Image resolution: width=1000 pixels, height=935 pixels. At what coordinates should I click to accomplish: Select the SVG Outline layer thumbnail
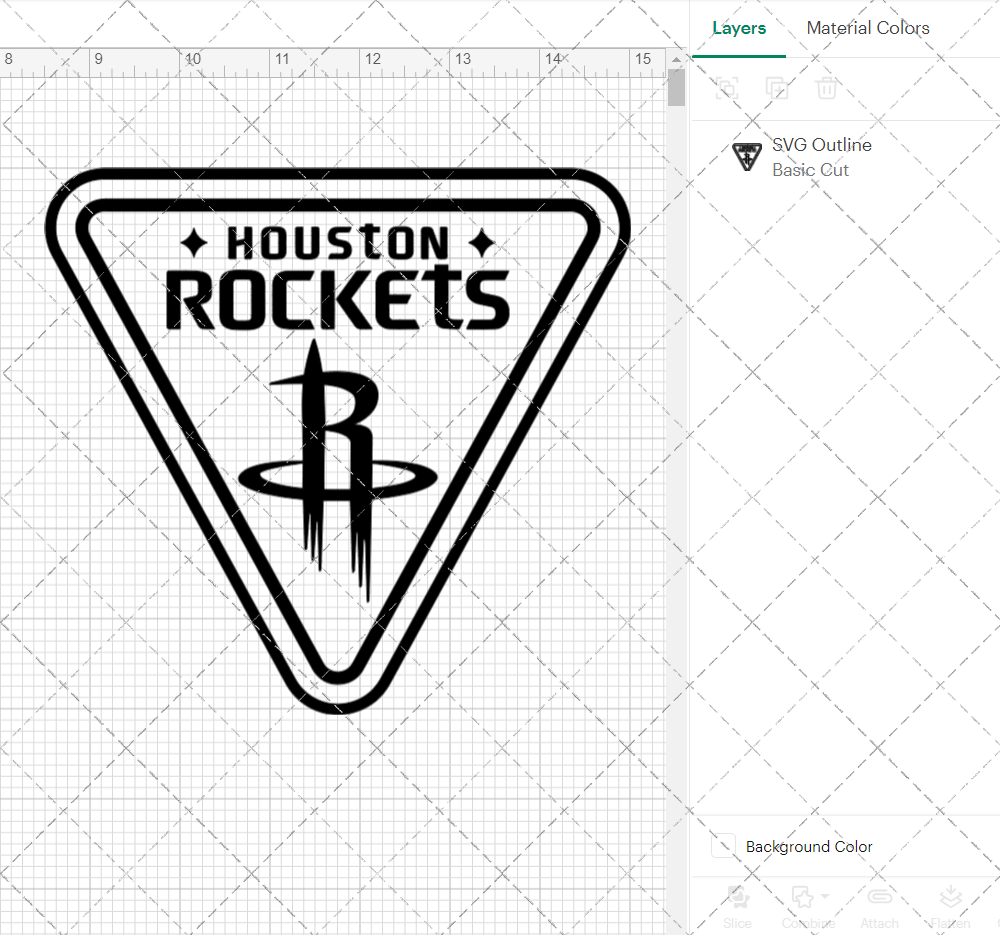point(746,157)
